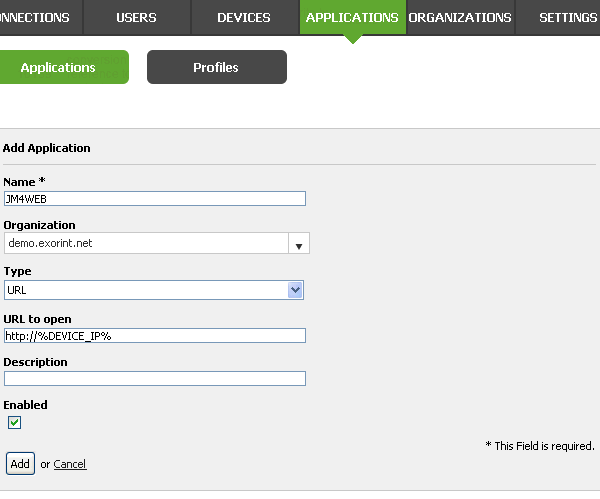
Task: Click the Cancel link
Action: coord(70,464)
